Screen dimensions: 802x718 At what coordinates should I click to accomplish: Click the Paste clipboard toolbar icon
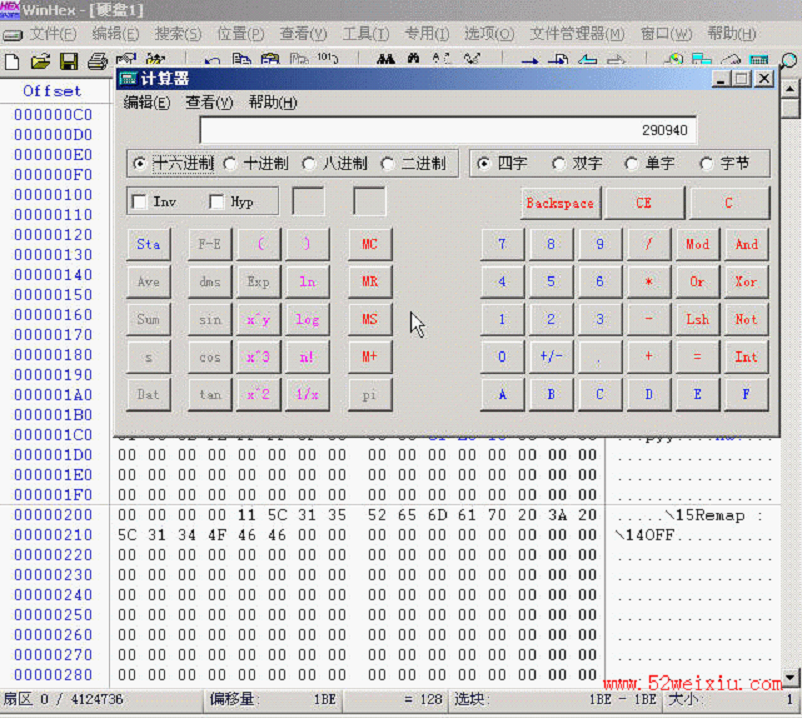270,60
